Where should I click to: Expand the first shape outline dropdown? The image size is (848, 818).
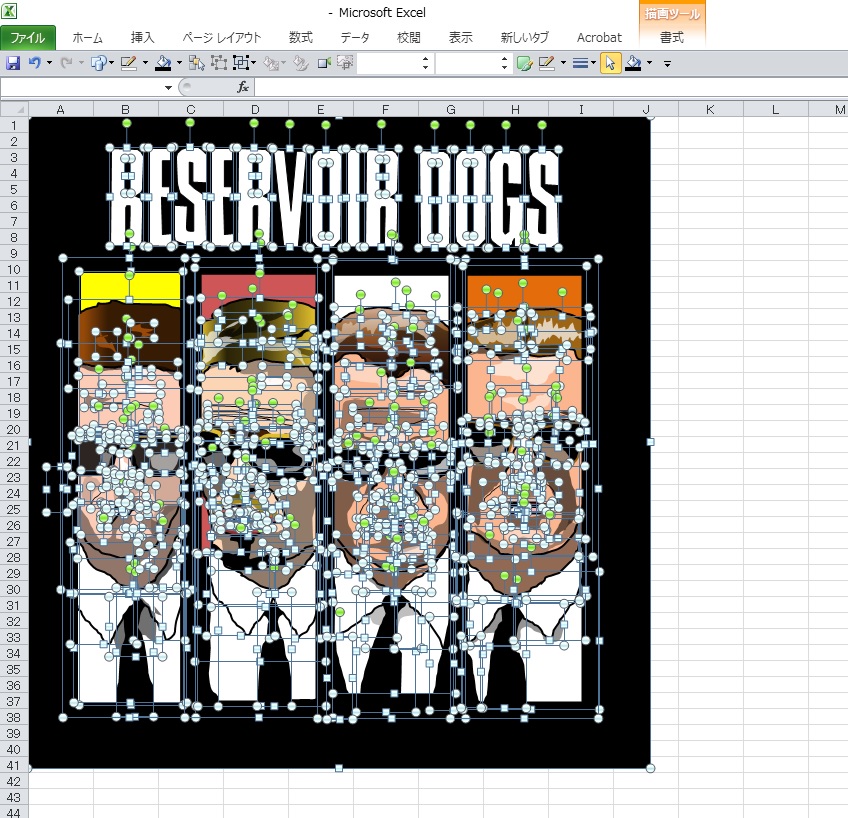[x=145, y=63]
